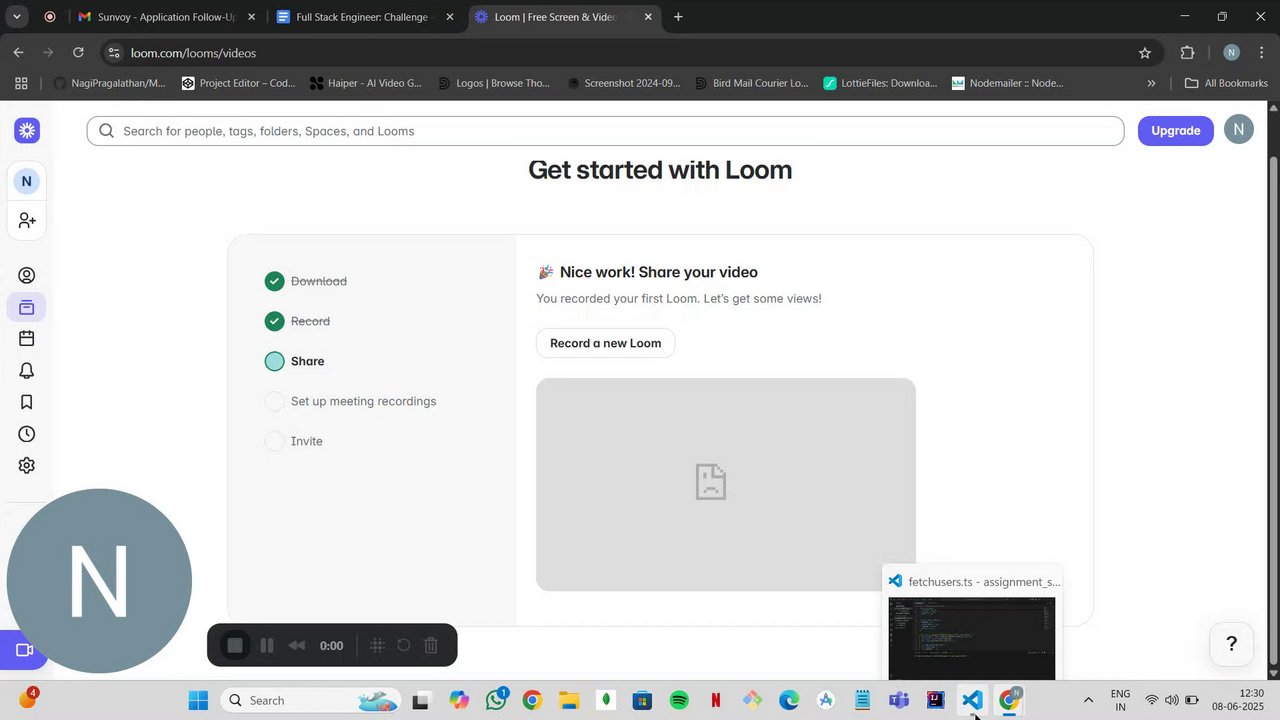Click the Upgrade button
Screen dimensions: 1280x720
[x=1176, y=131]
